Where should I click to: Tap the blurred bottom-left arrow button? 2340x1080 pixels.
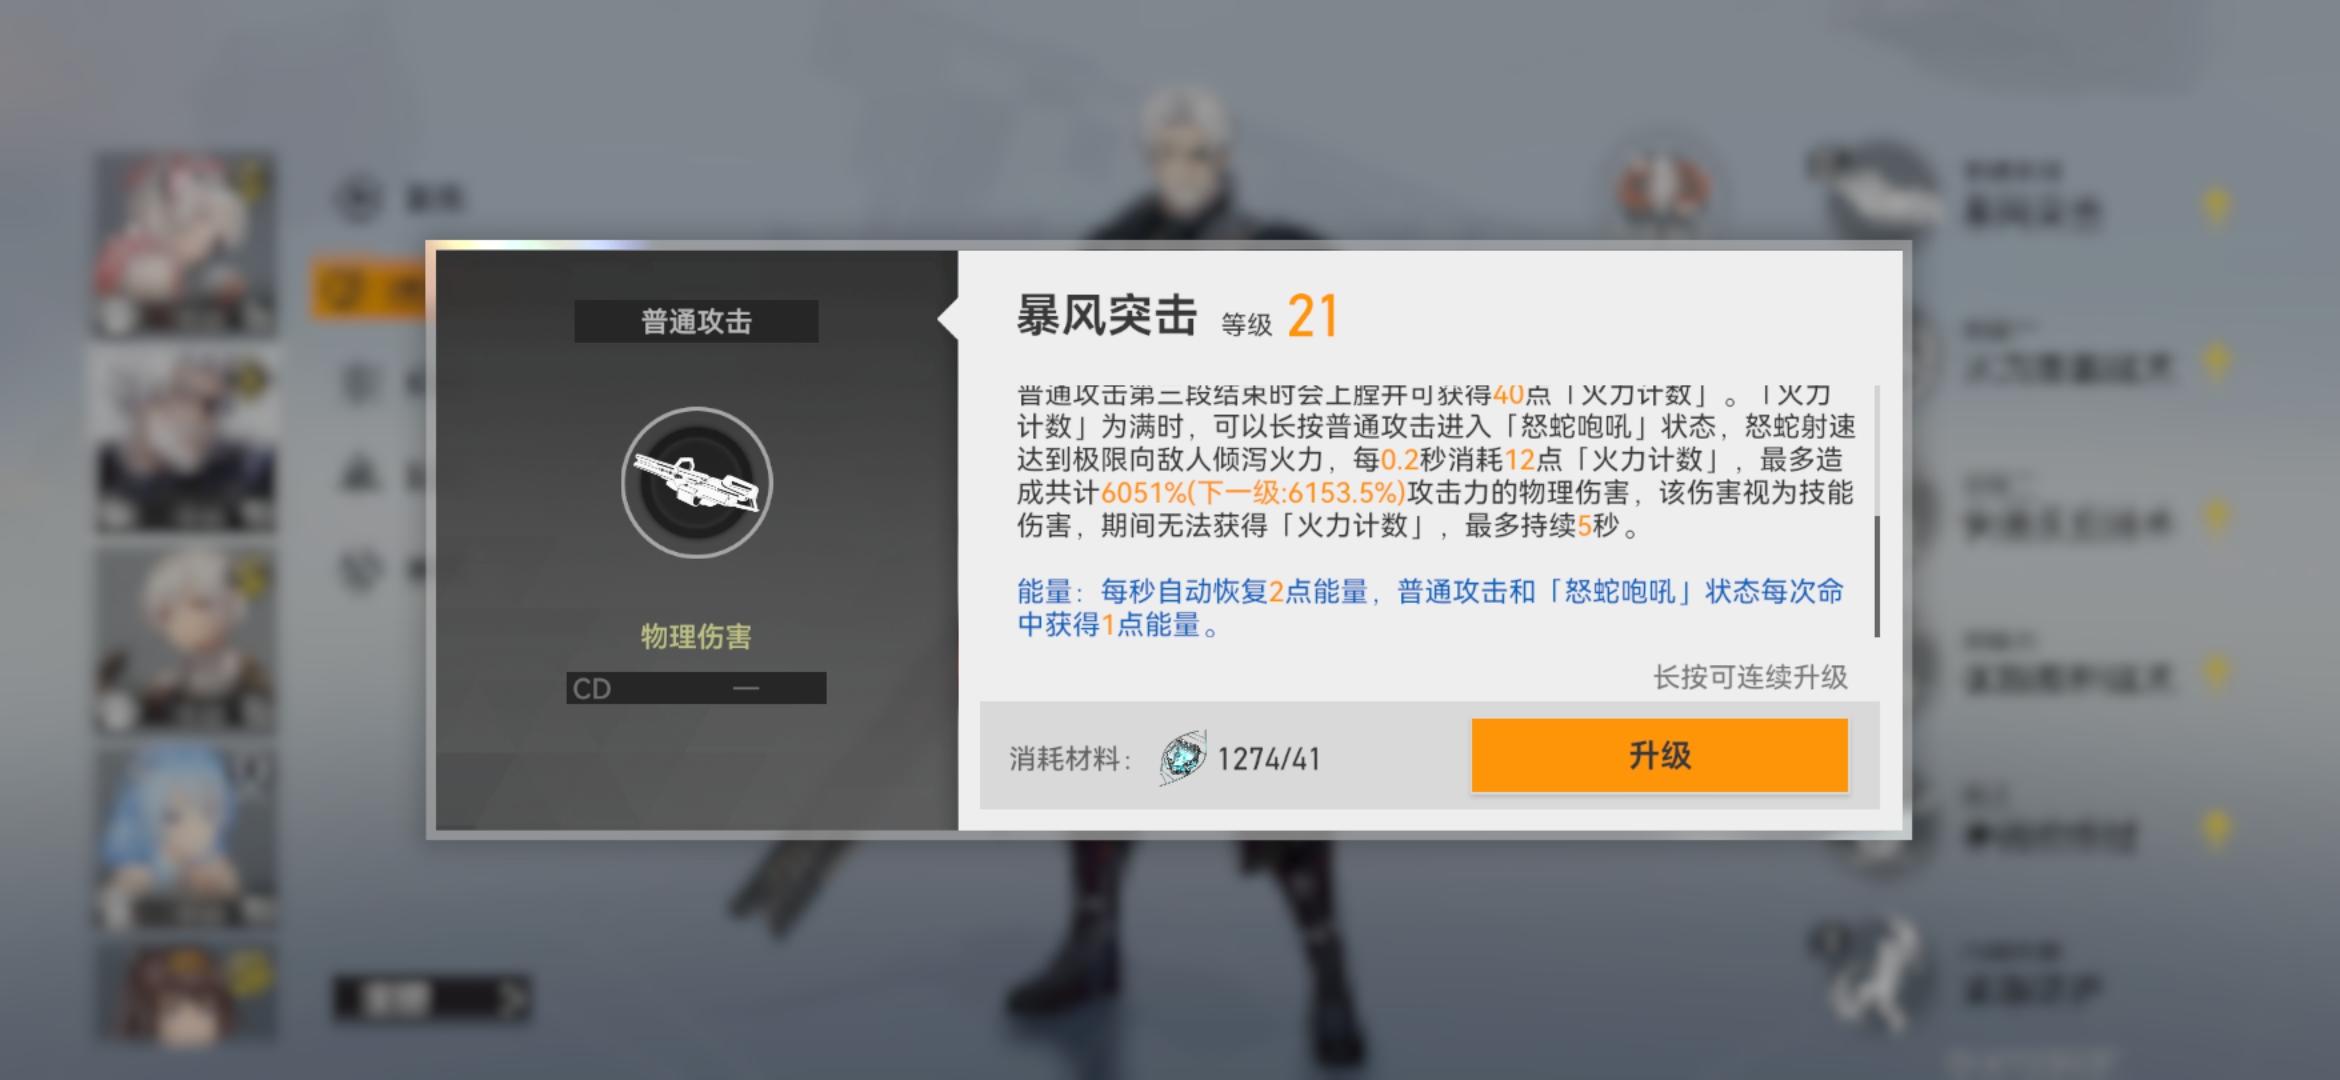click(x=431, y=997)
